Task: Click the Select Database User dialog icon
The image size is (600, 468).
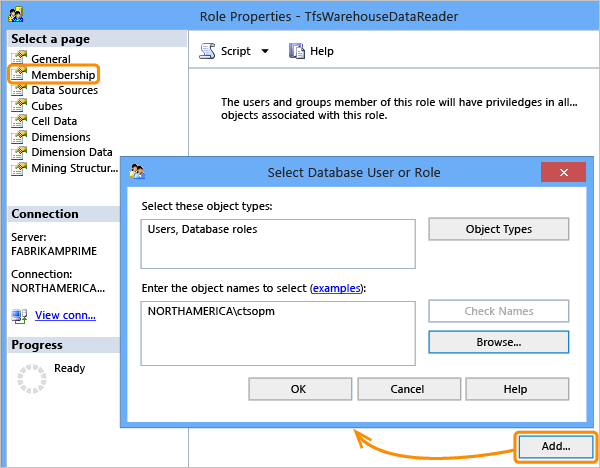Action: (137, 171)
